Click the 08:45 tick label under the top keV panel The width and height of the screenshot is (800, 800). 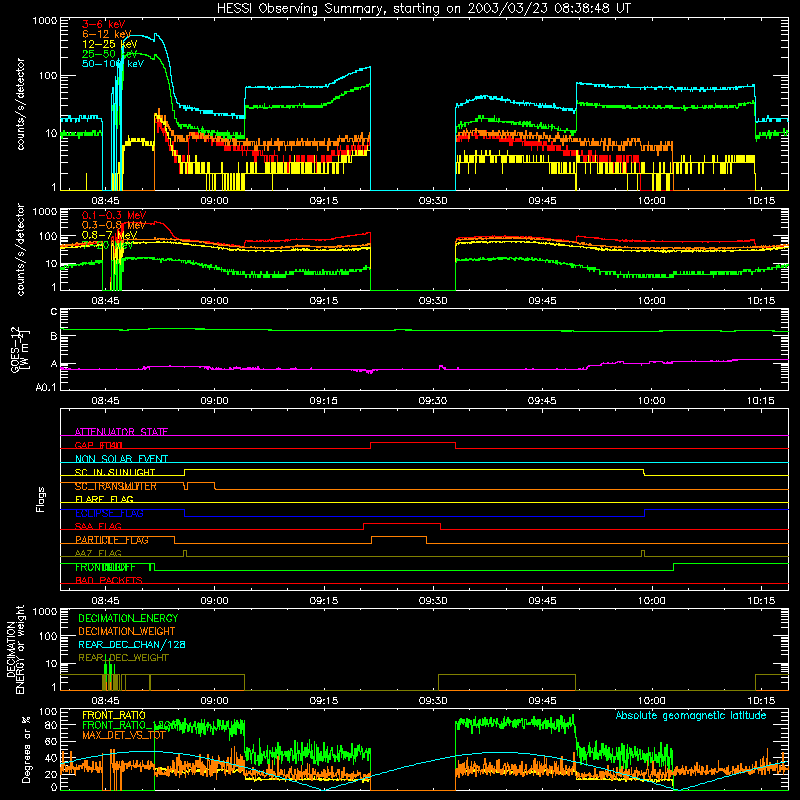coord(105,201)
